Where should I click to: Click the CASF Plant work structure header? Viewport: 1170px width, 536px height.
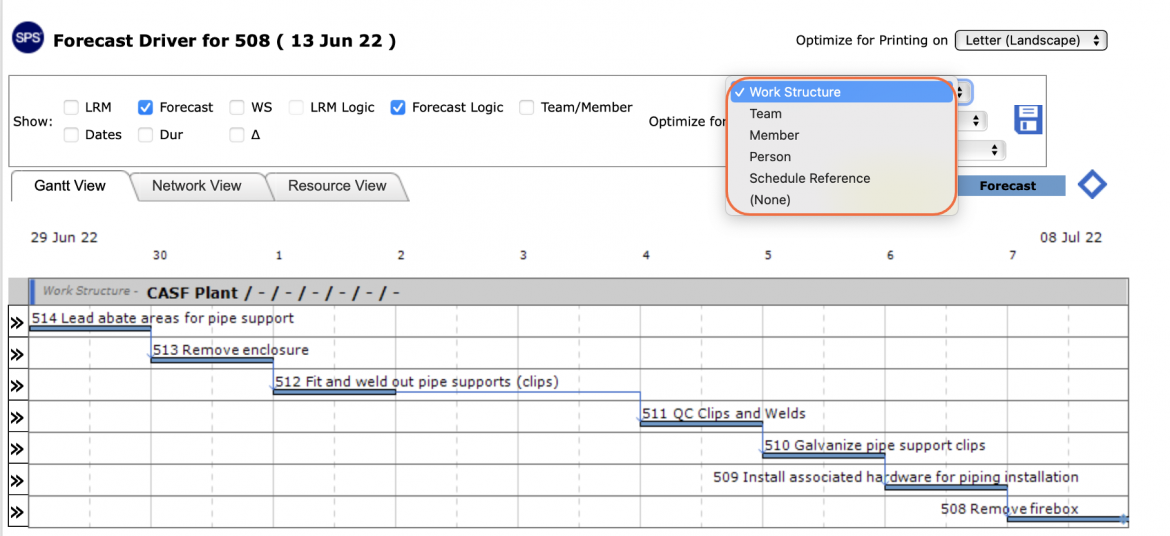click(x=578, y=292)
